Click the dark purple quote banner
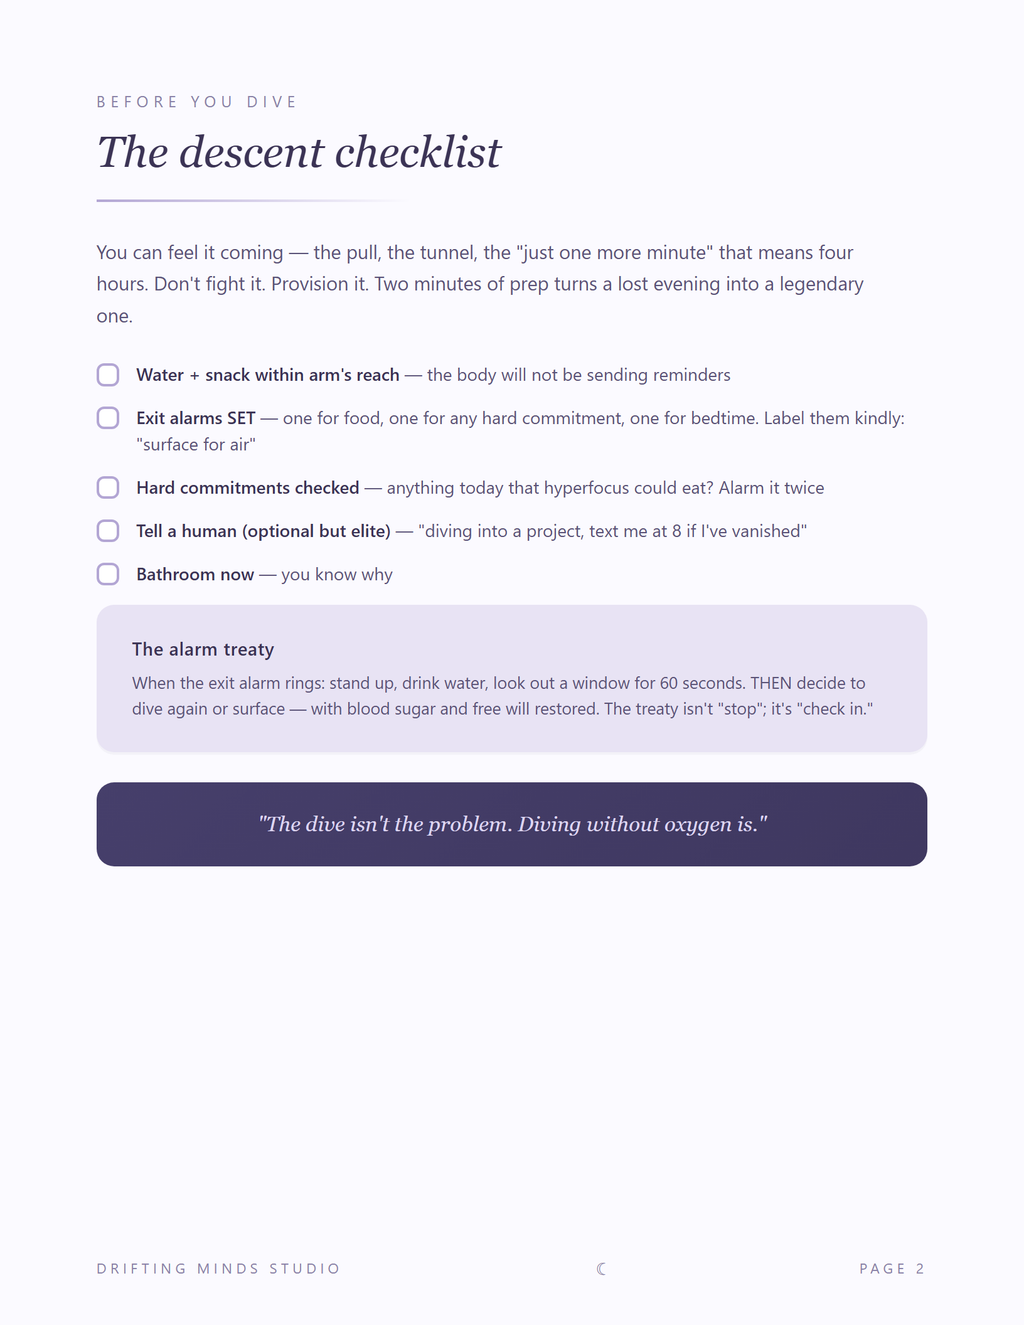Image resolution: width=1024 pixels, height=1325 pixels. click(512, 824)
